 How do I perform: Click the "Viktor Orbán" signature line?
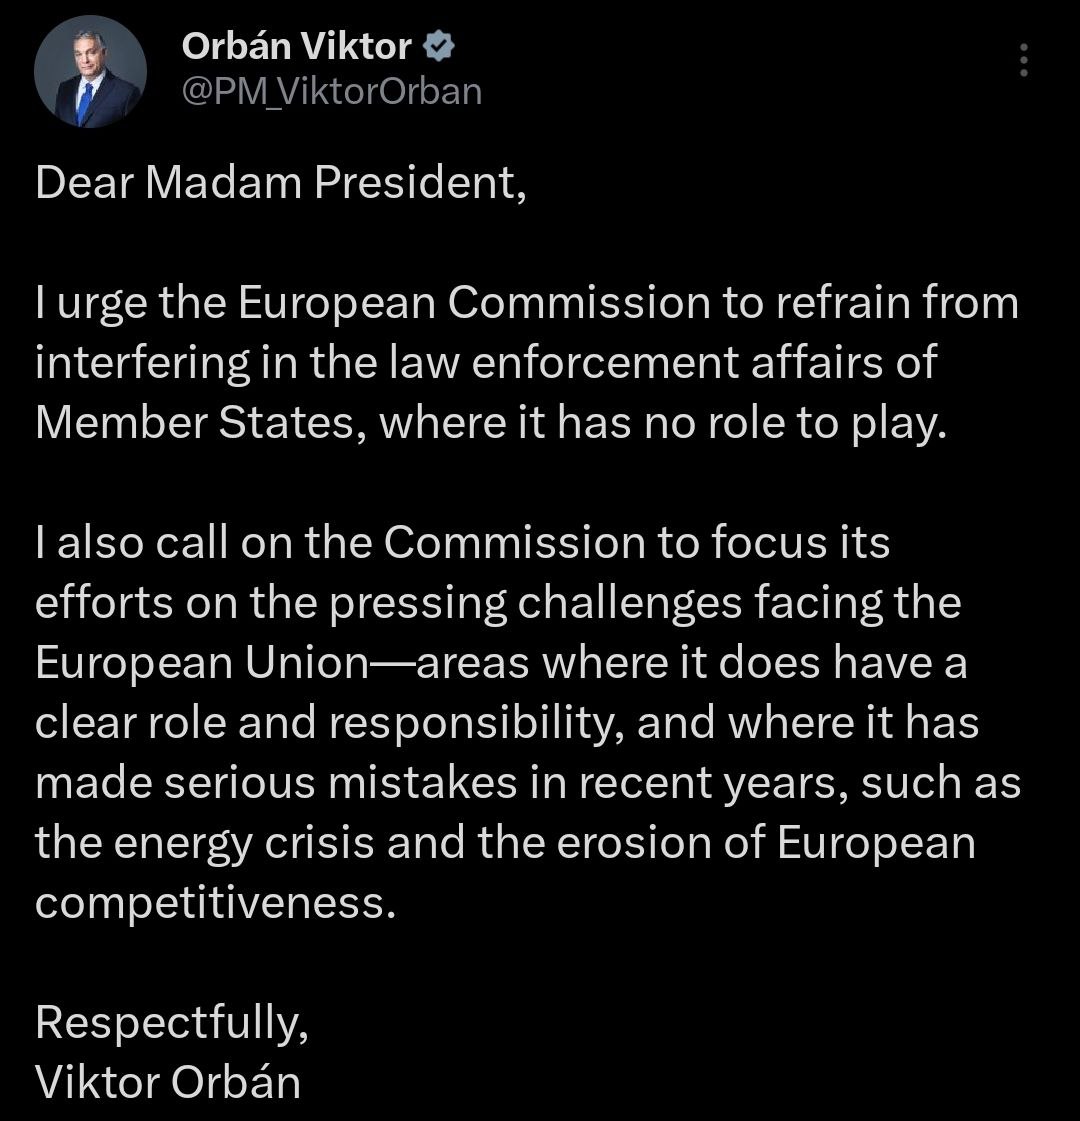click(x=168, y=1081)
